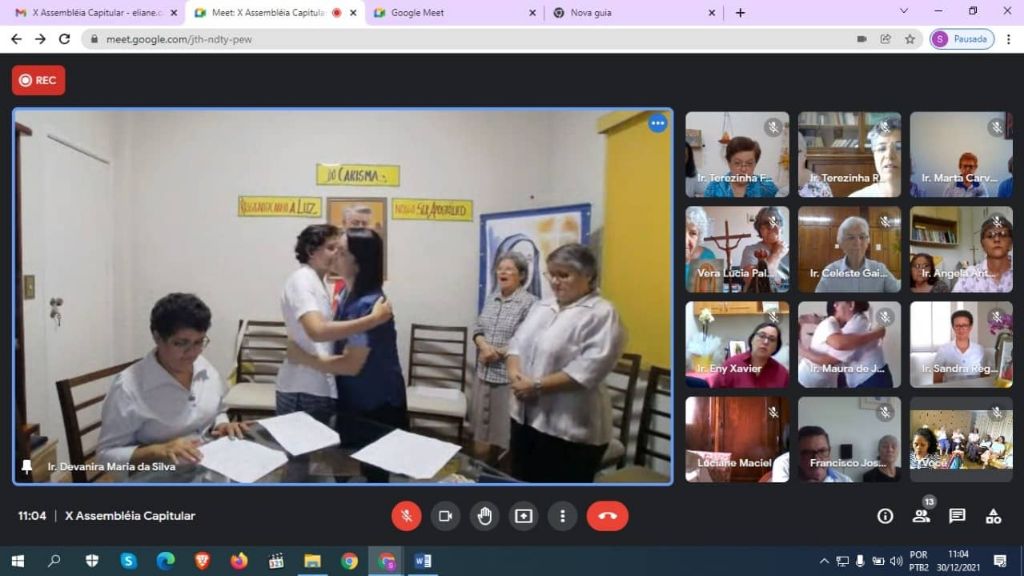The height and width of the screenshot is (576, 1024).
Task: Open options on Devanira's main video tile
Action: 657,123
